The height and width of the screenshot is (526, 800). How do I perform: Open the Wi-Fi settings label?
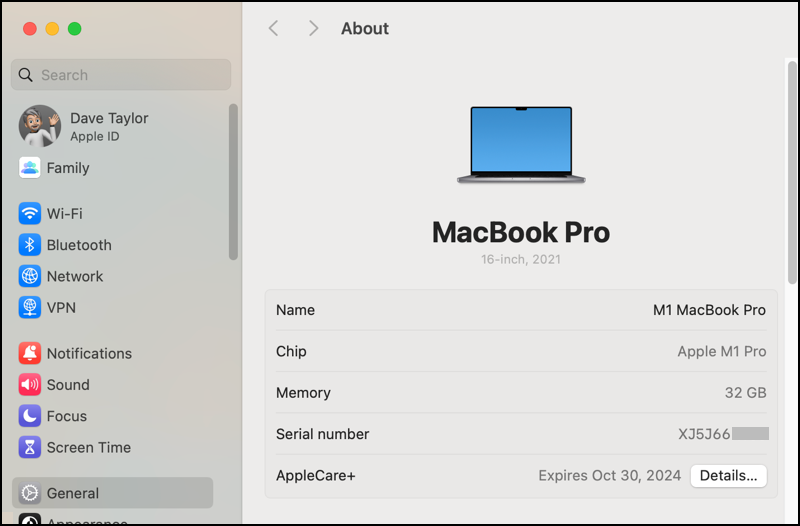(65, 213)
